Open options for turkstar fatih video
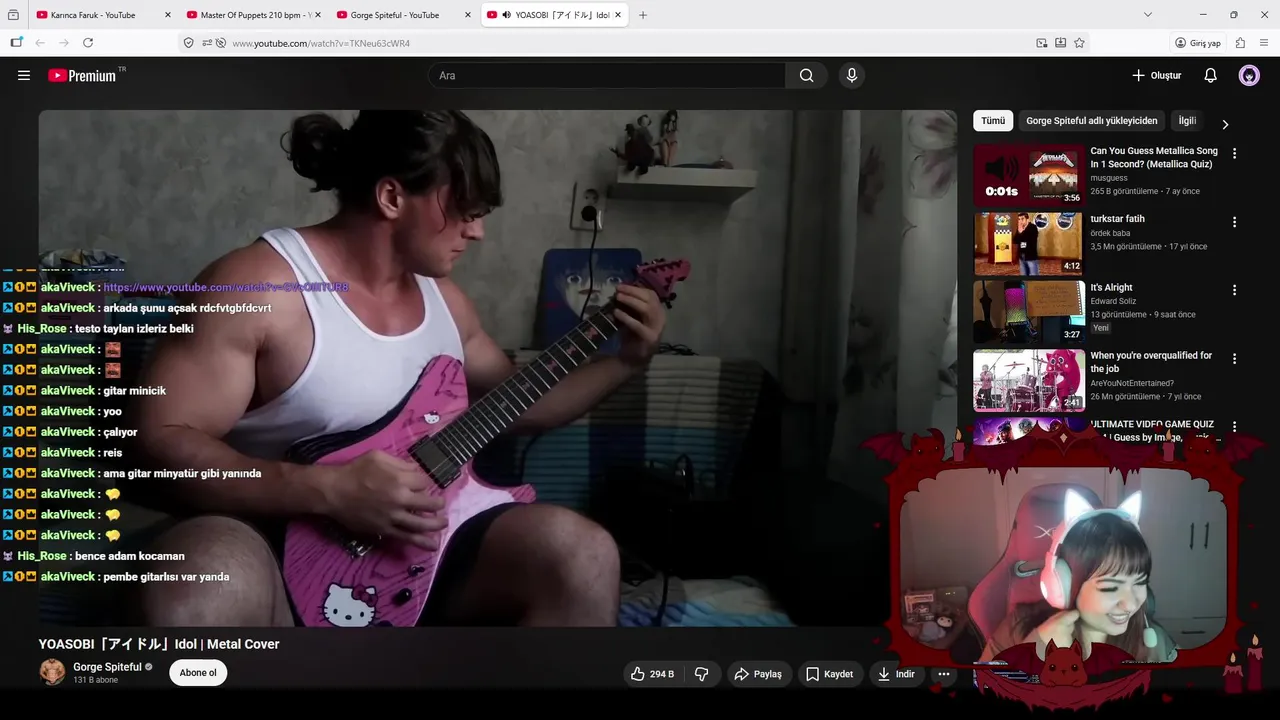The image size is (1280, 720). tap(1234, 222)
